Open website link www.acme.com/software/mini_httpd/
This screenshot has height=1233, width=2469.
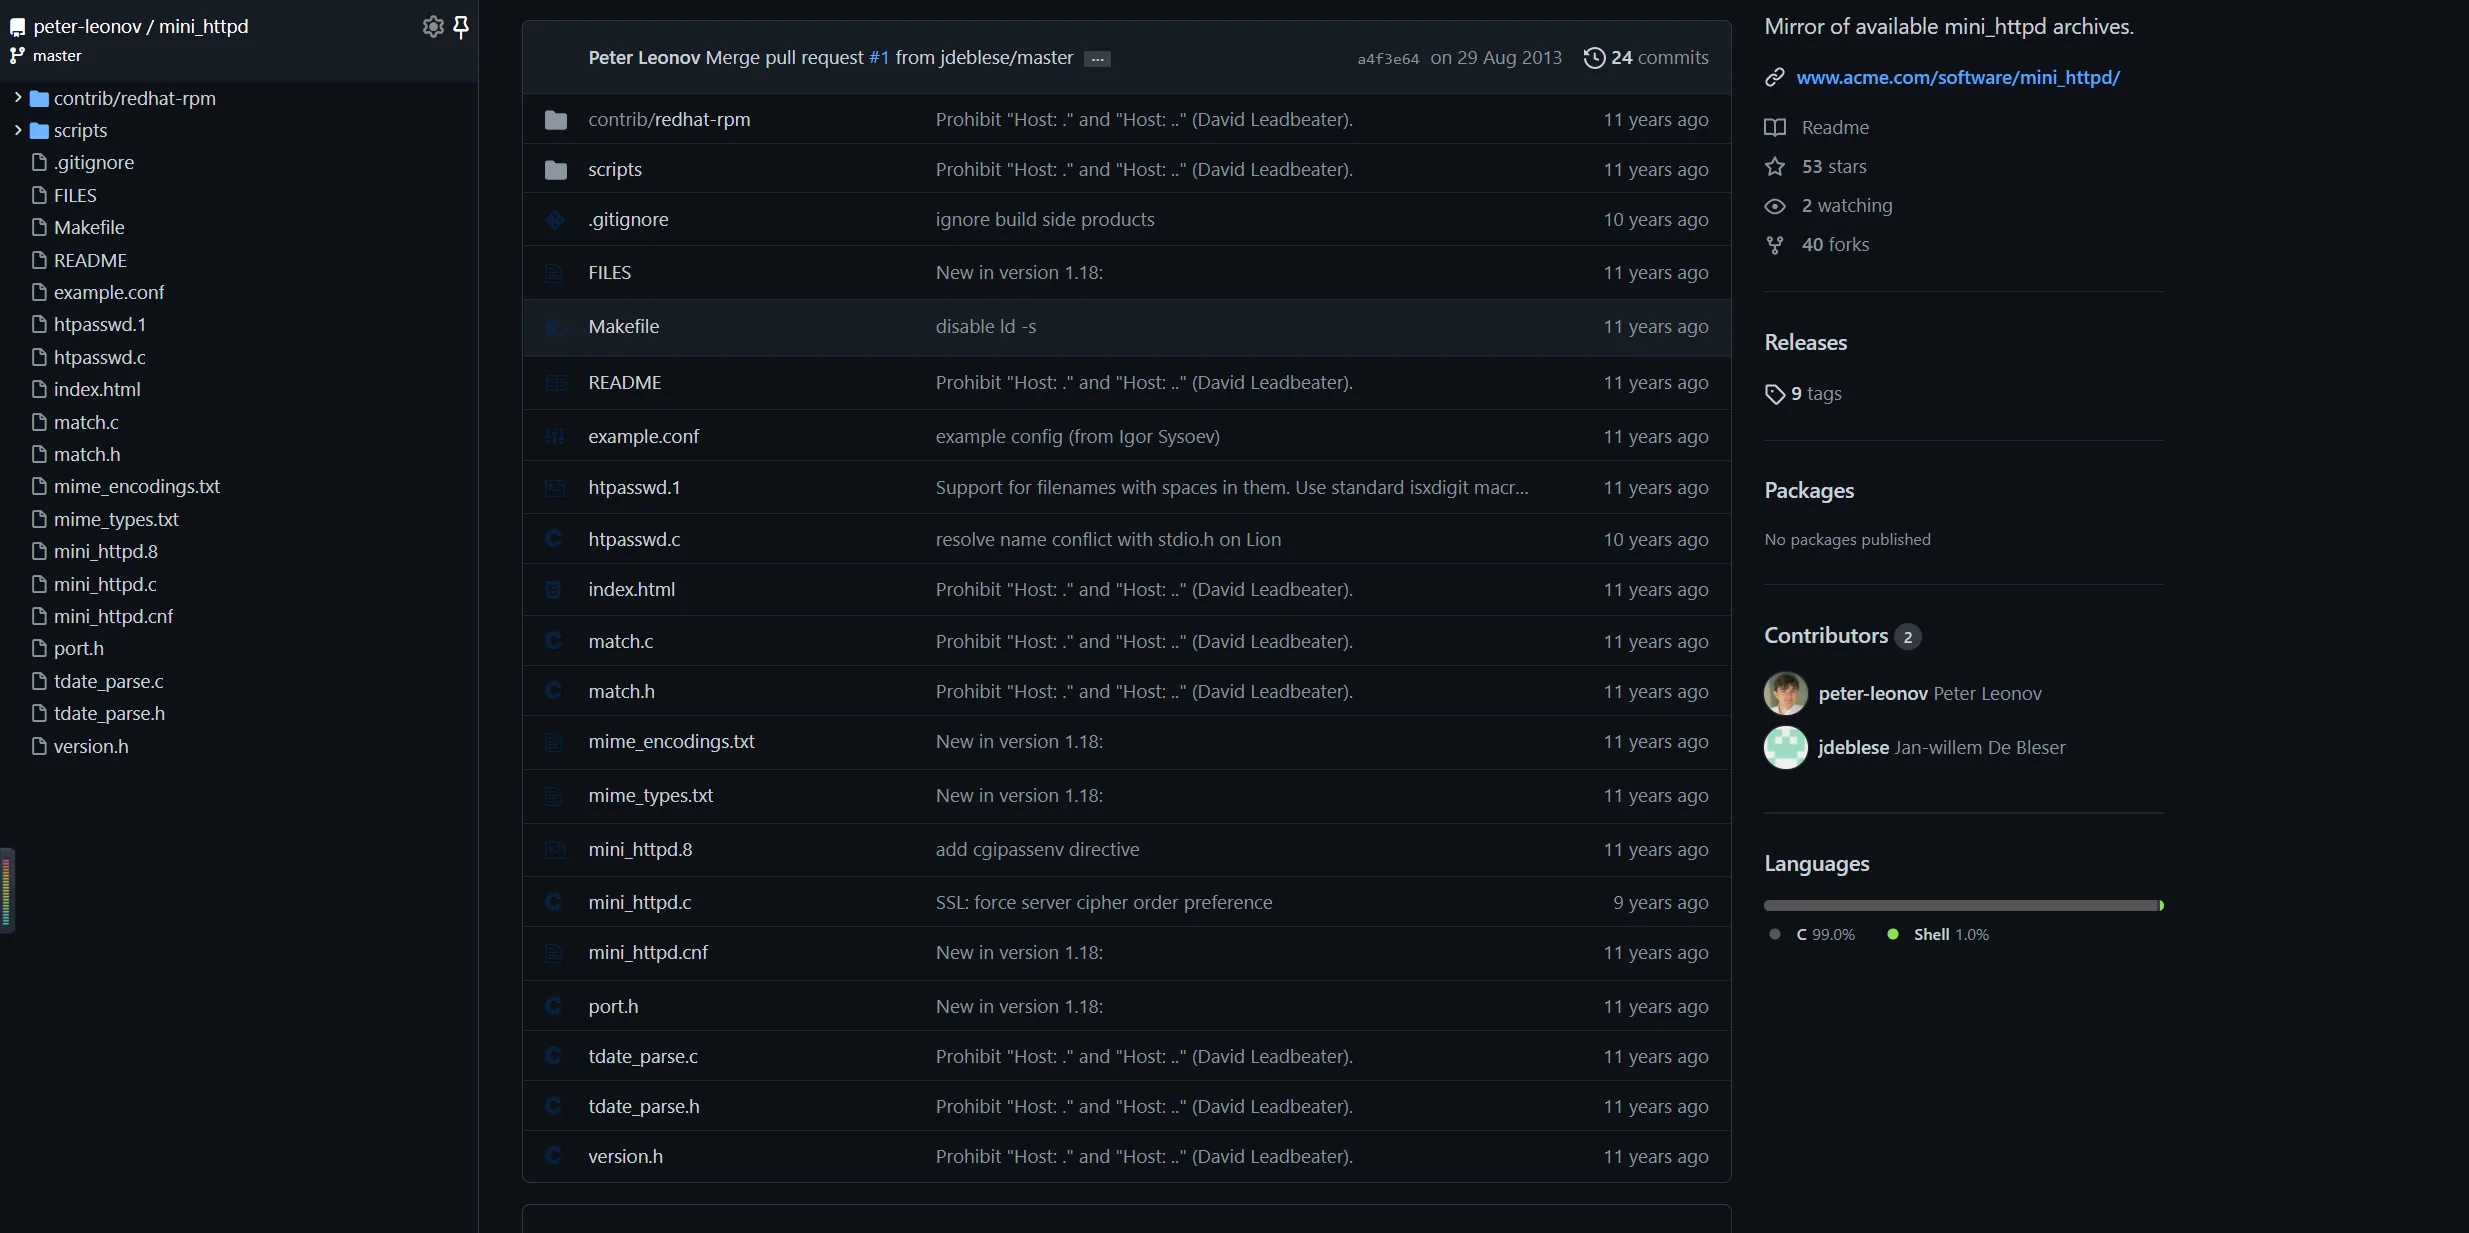pyautogui.click(x=1958, y=77)
